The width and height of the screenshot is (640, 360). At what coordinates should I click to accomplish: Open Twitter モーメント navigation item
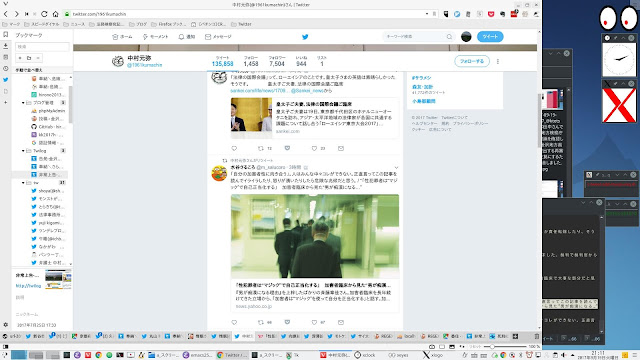tap(155, 37)
